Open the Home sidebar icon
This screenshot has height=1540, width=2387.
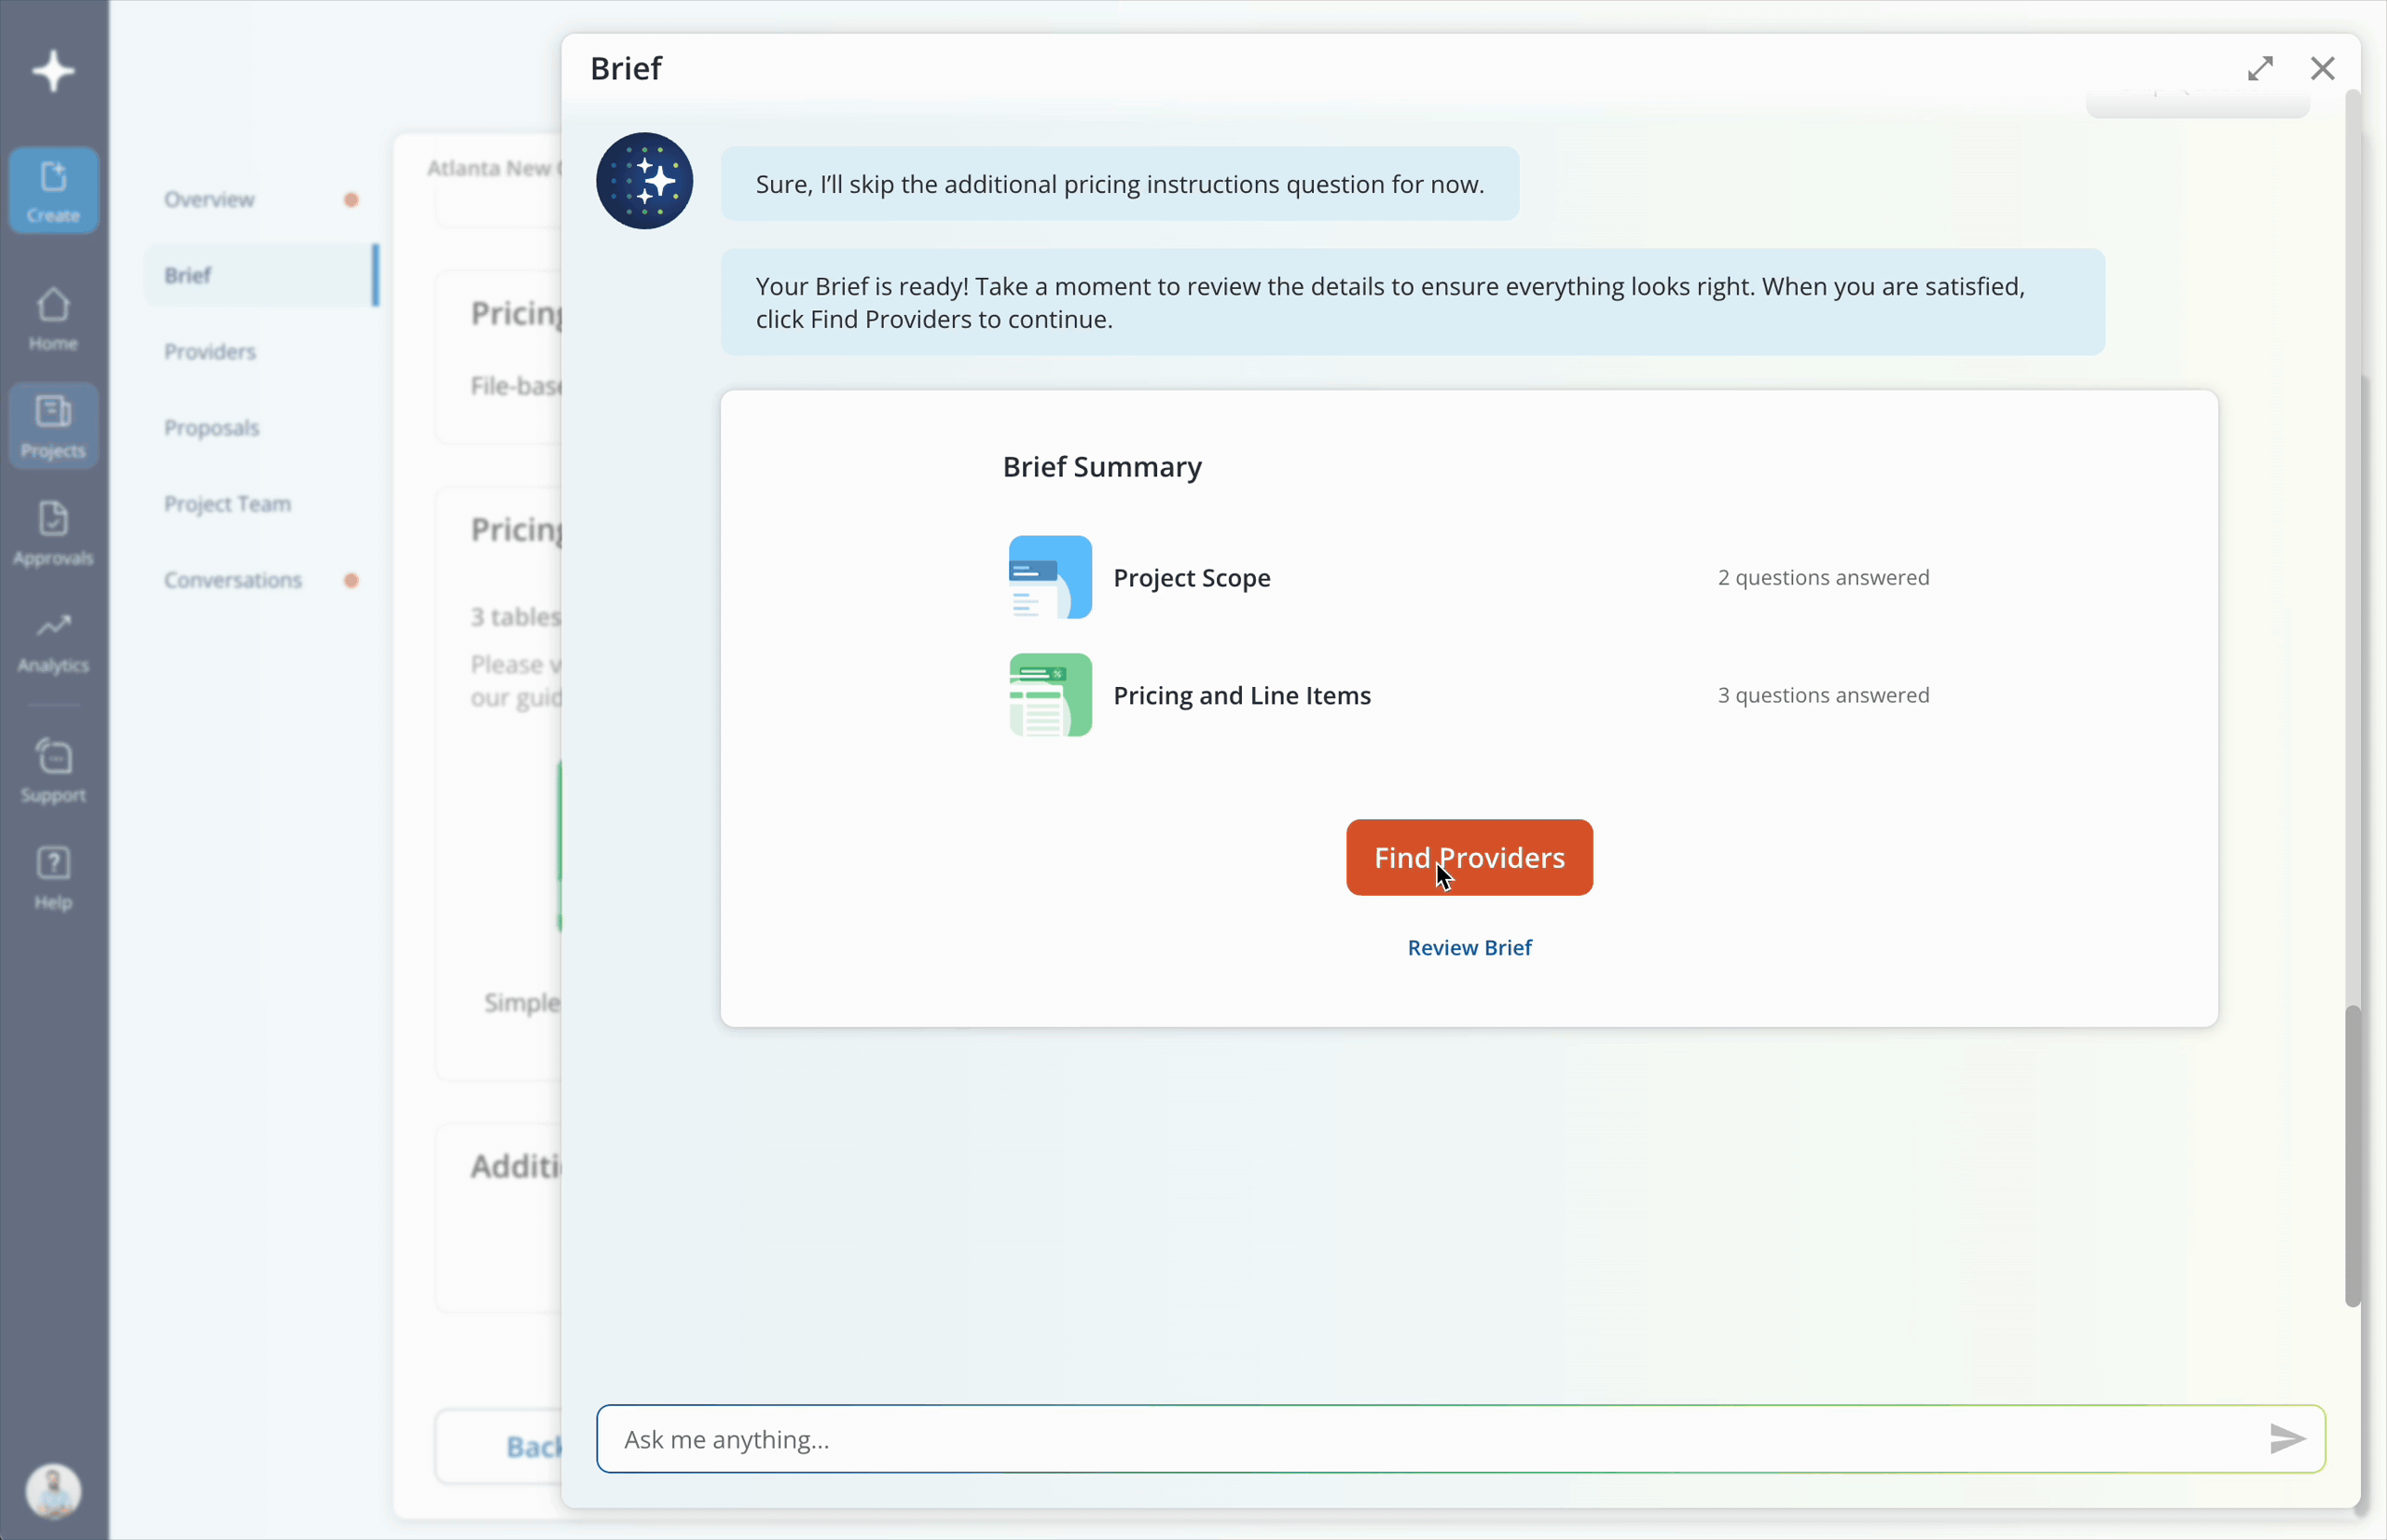tap(53, 318)
